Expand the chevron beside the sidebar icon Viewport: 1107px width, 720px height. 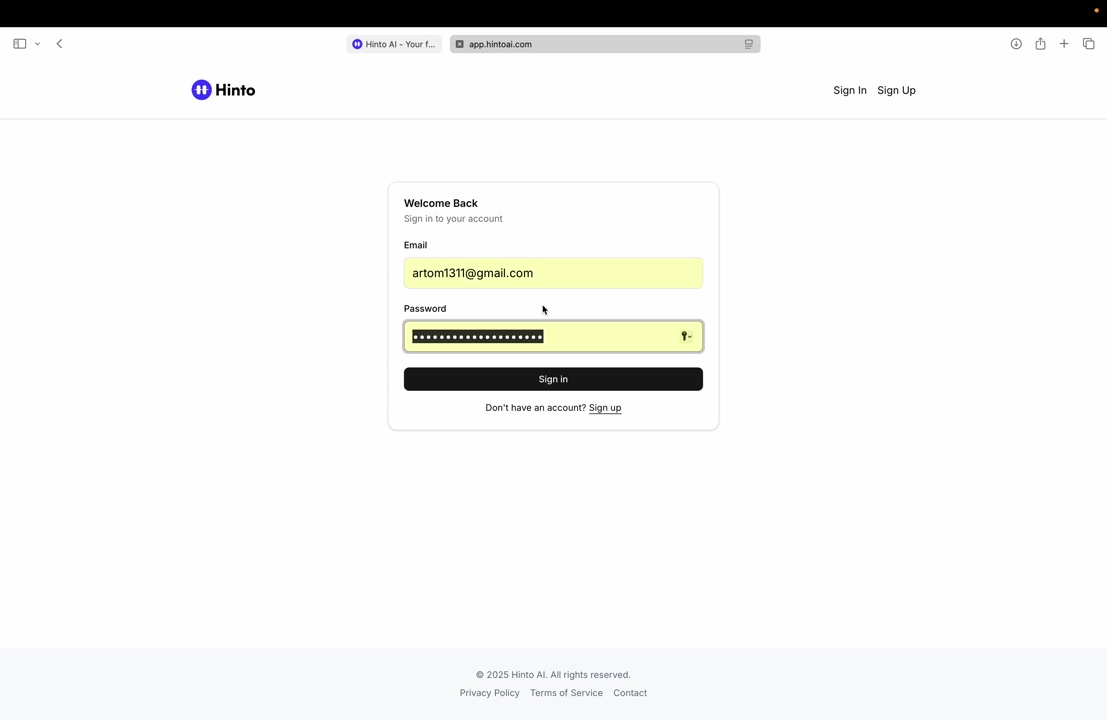(37, 44)
